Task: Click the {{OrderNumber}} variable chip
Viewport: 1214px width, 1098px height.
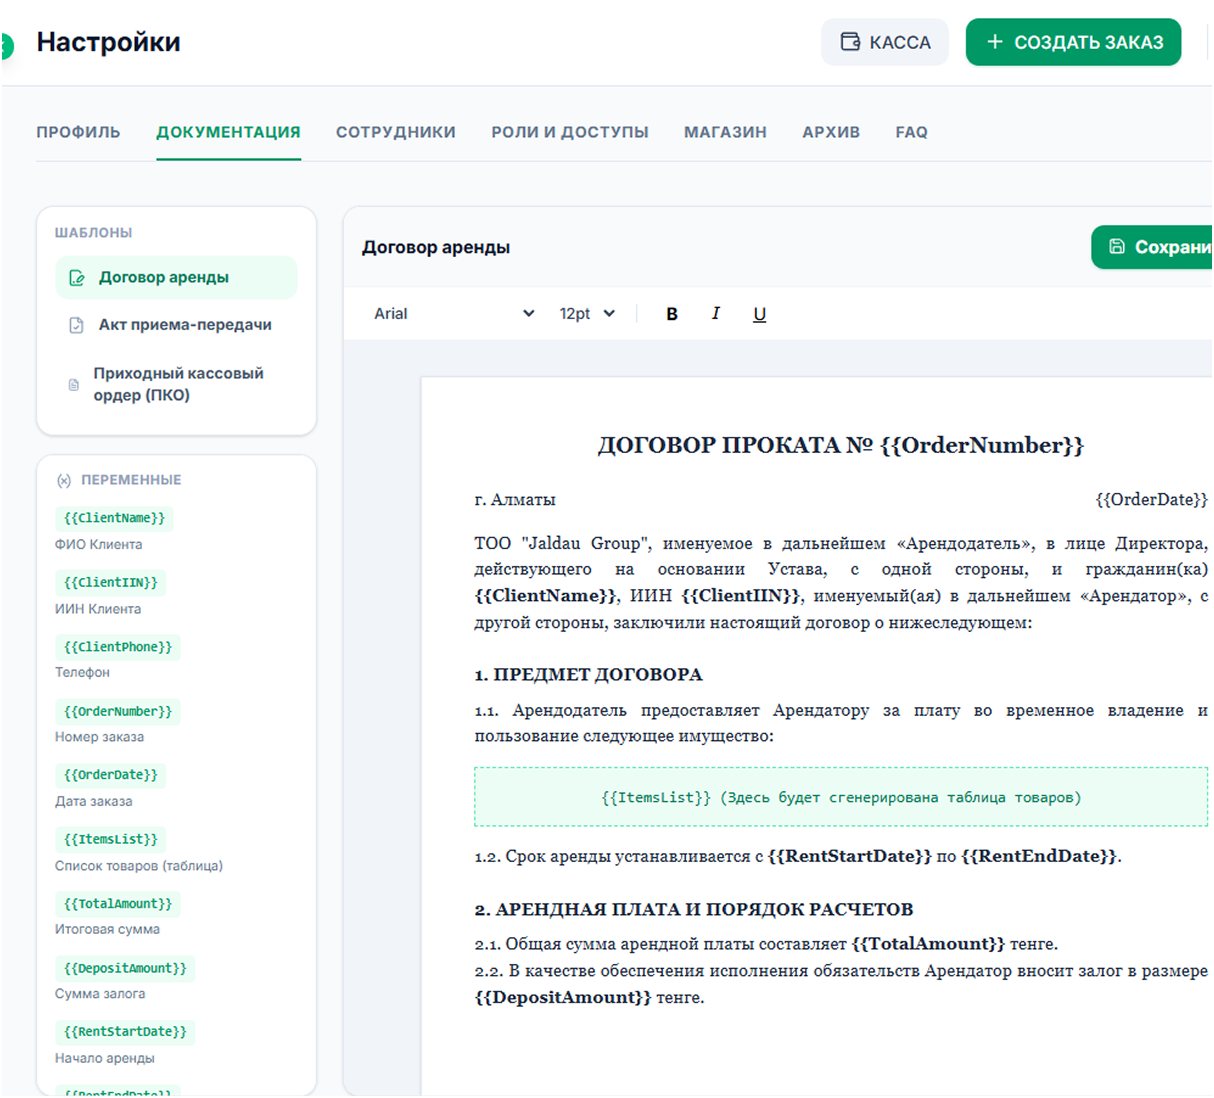Action: click(x=118, y=711)
